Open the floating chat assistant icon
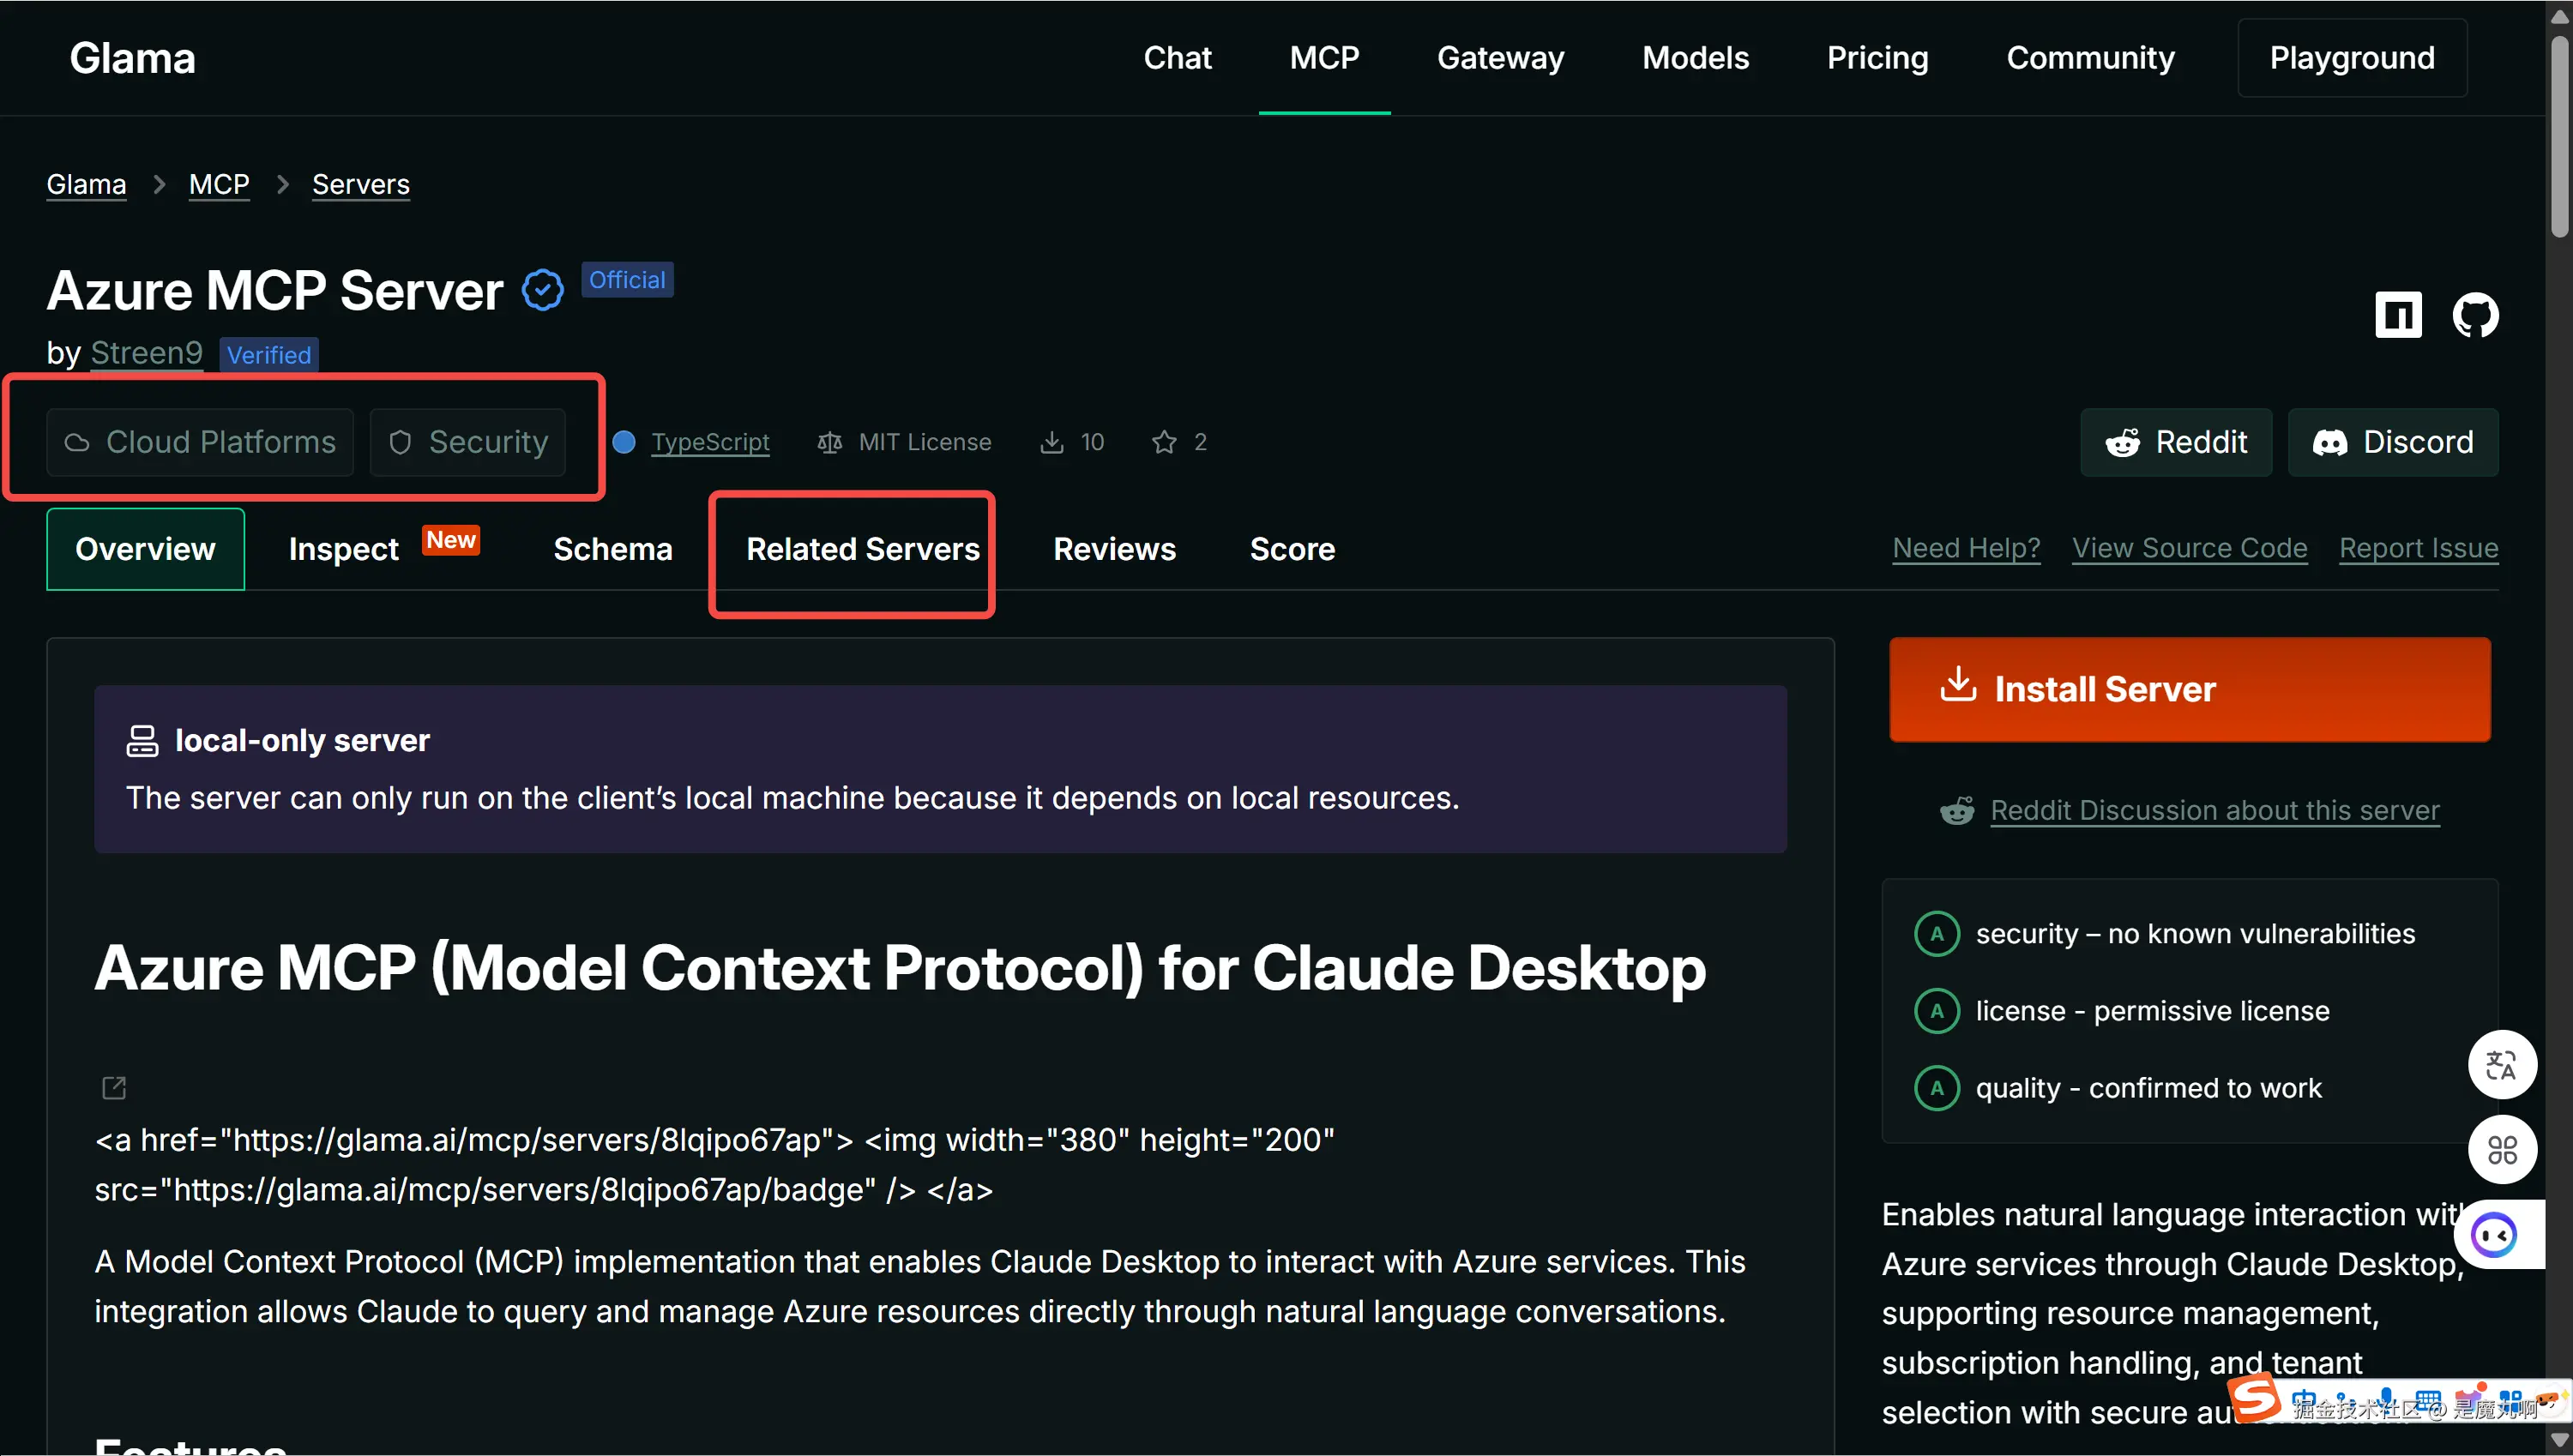 (2494, 1235)
